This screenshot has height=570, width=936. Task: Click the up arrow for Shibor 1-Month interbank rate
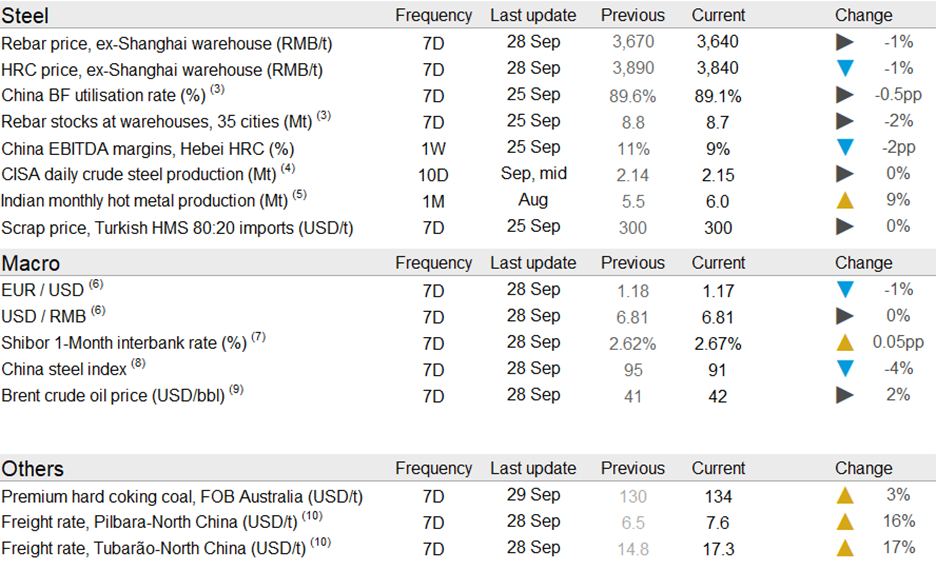pyautogui.click(x=845, y=343)
